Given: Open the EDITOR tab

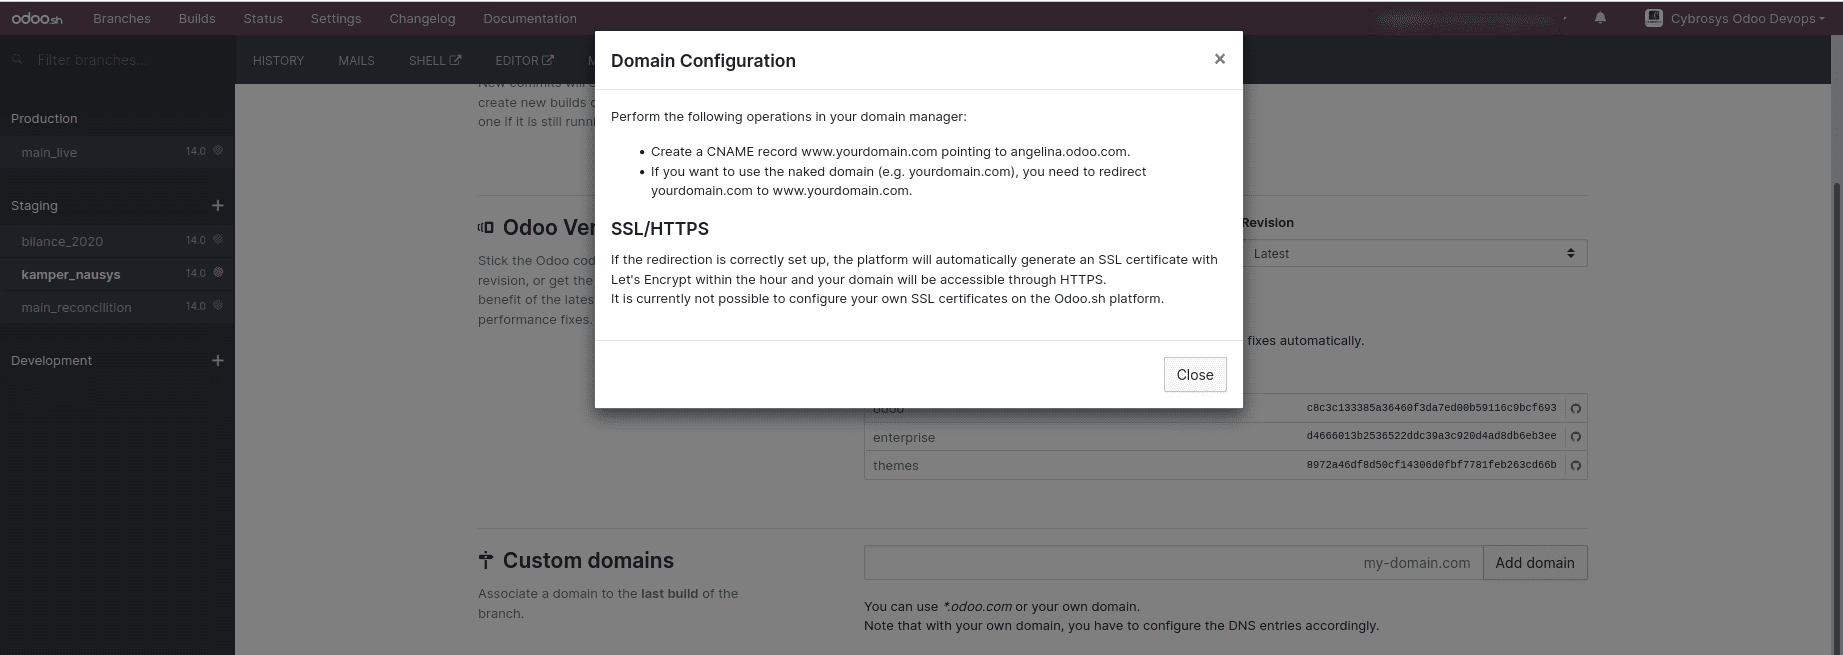Looking at the screenshot, I should tap(524, 61).
